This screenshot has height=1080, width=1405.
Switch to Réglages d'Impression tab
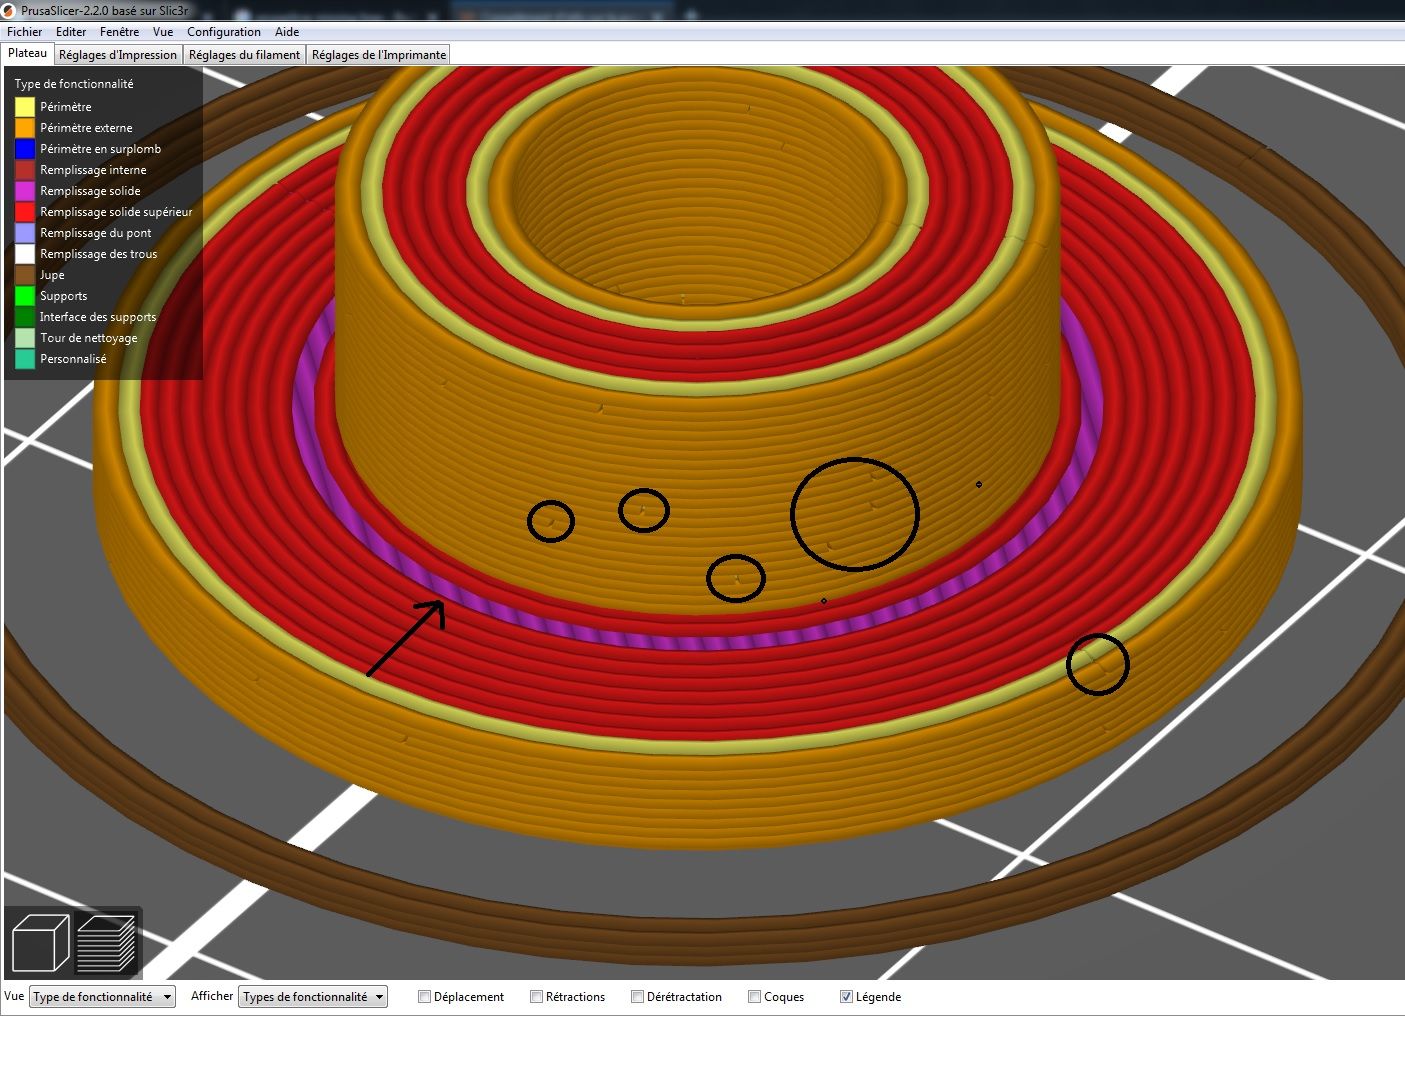(x=118, y=55)
